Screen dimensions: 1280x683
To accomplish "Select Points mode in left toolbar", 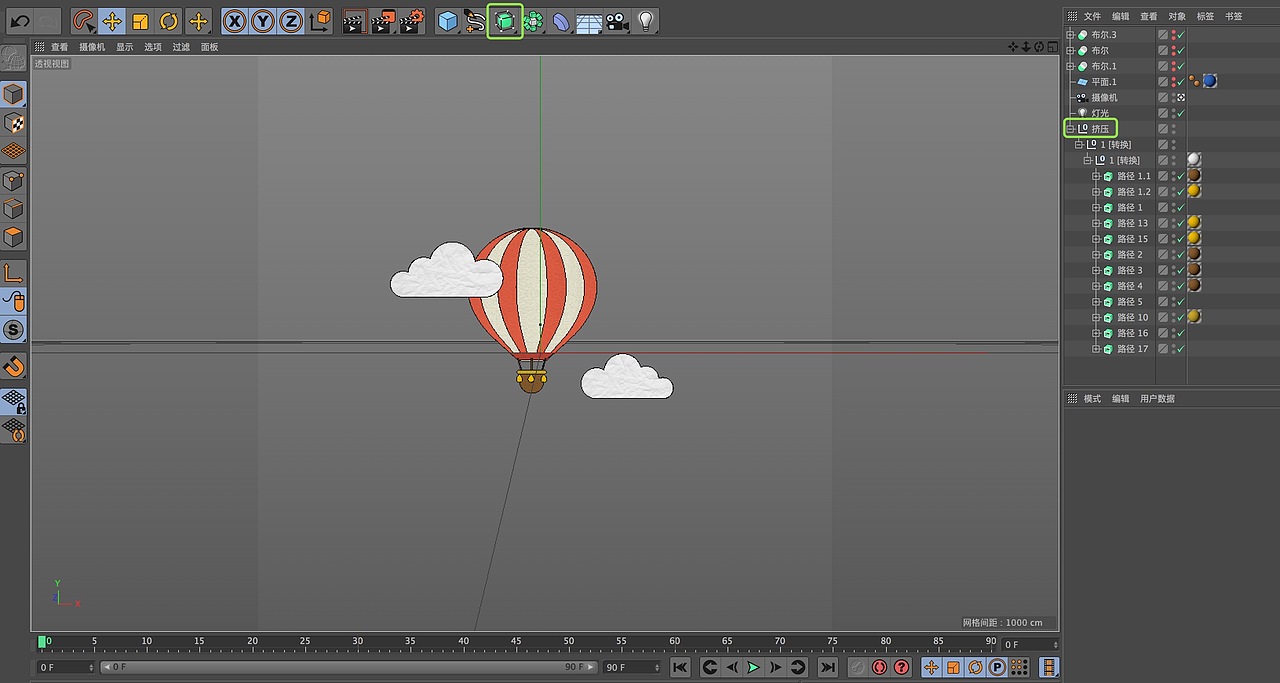I will (x=14, y=181).
